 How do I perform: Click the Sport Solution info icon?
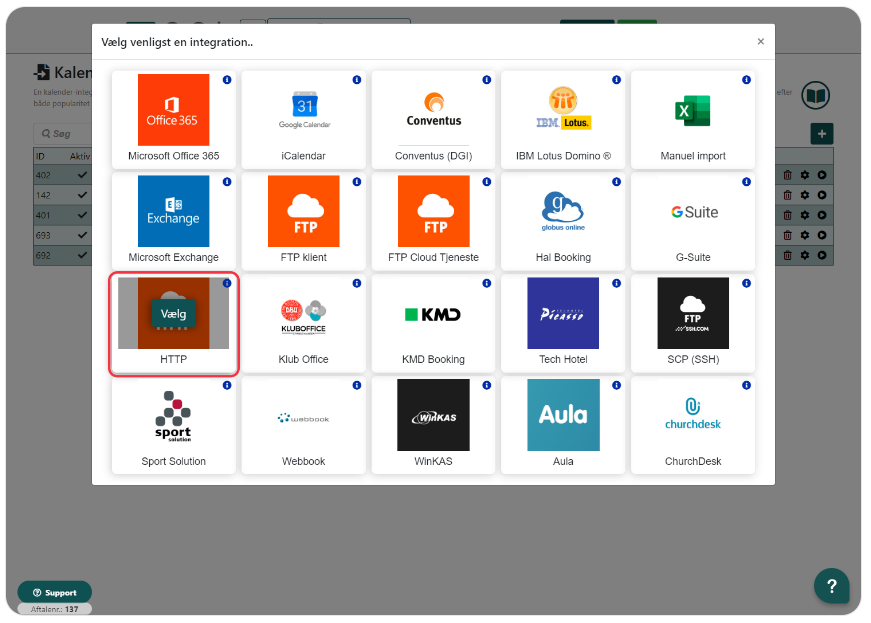tap(227, 385)
